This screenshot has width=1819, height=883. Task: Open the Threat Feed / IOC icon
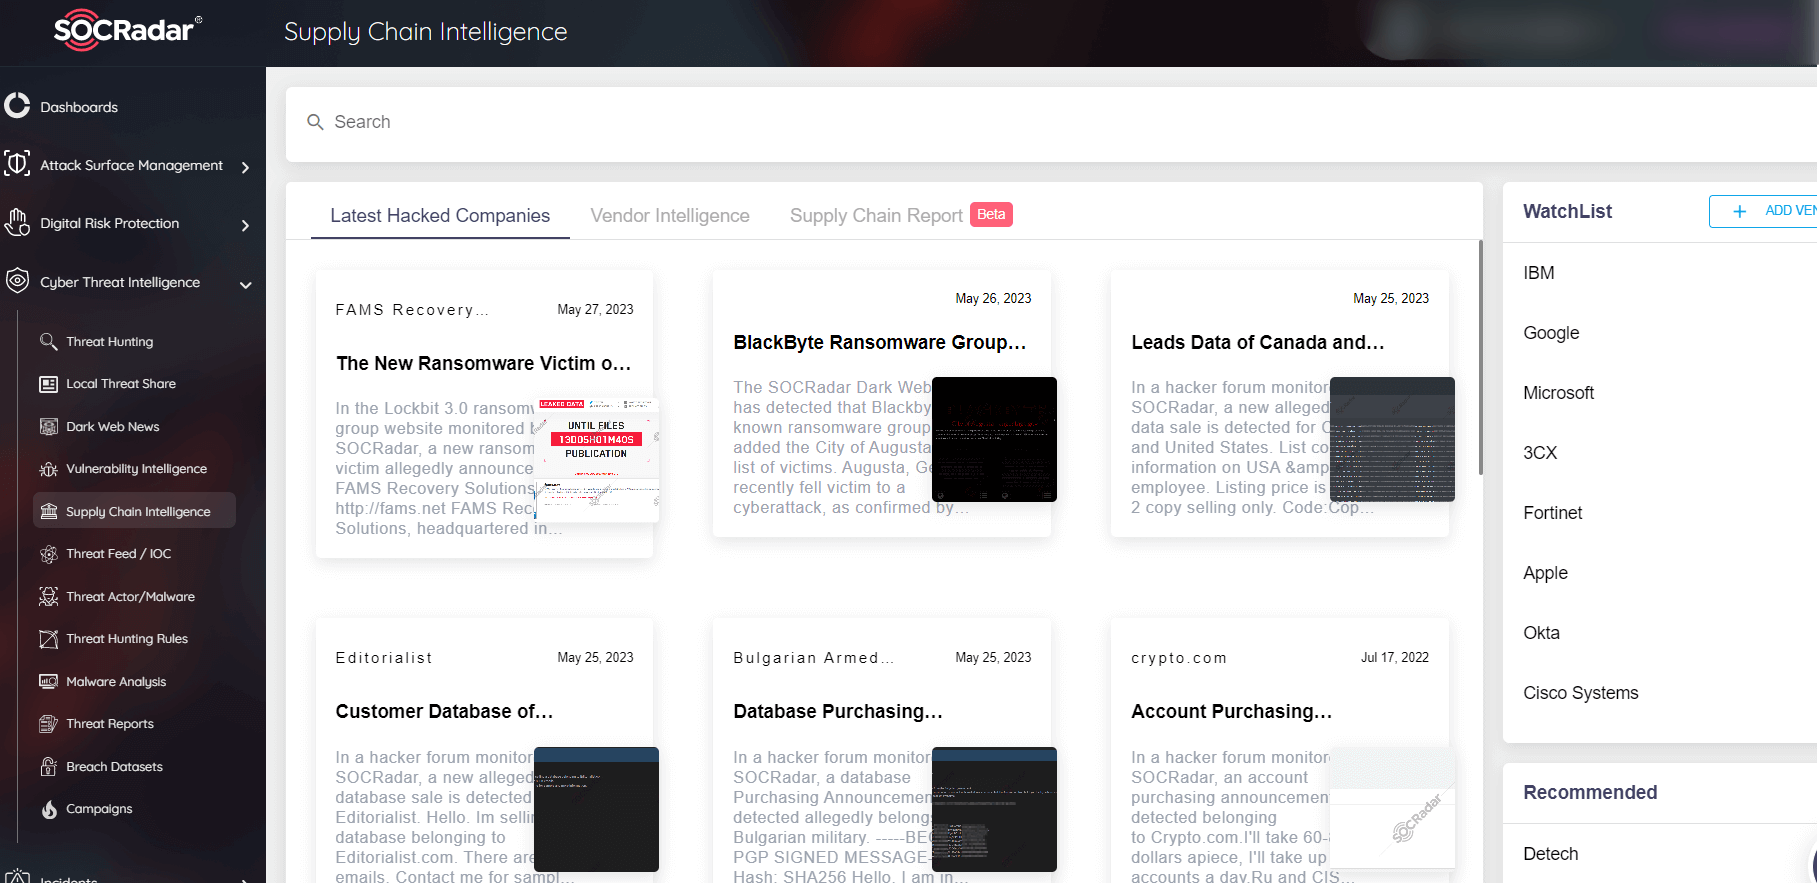coord(48,554)
